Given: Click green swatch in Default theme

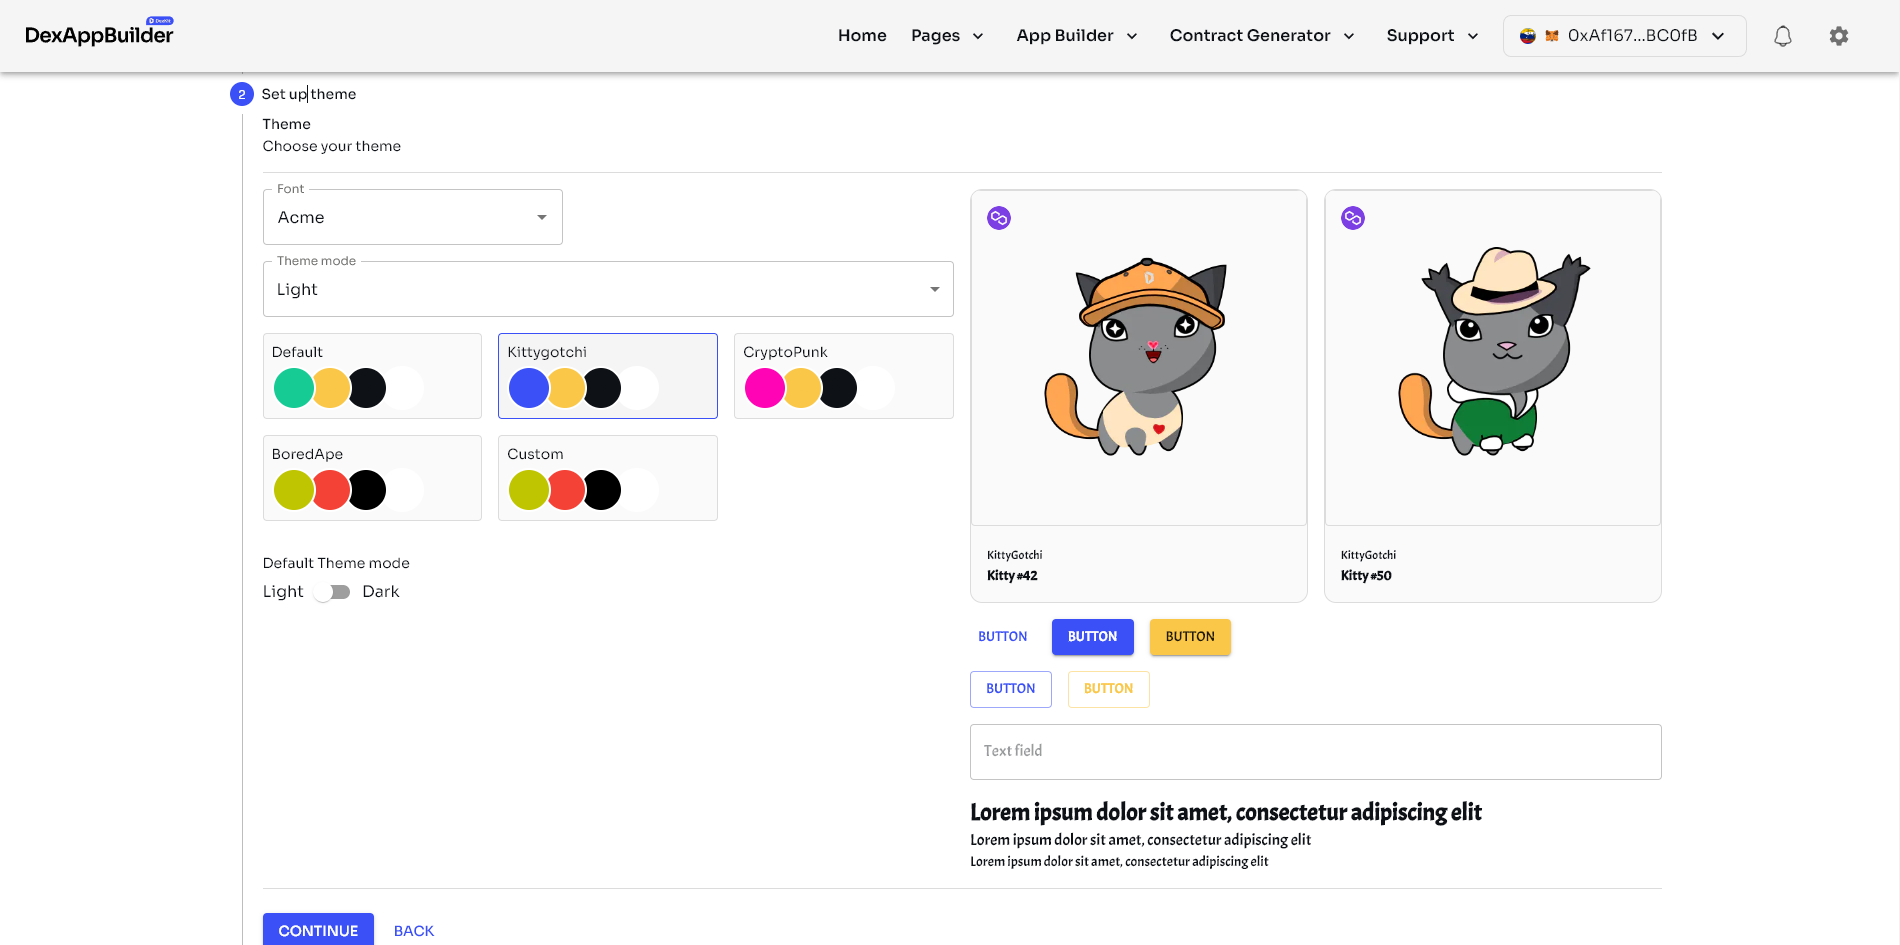Looking at the screenshot, I should coord(293,388).
